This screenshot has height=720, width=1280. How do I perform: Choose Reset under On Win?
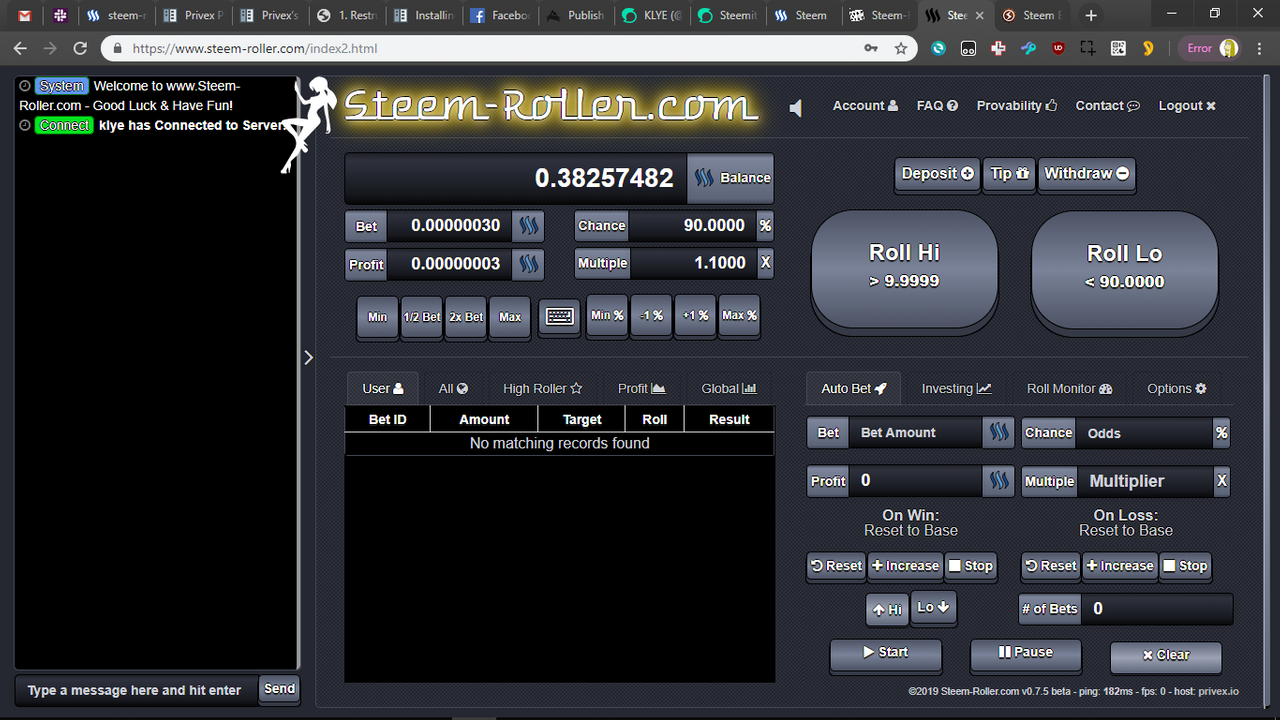click(x=836, y=566)
